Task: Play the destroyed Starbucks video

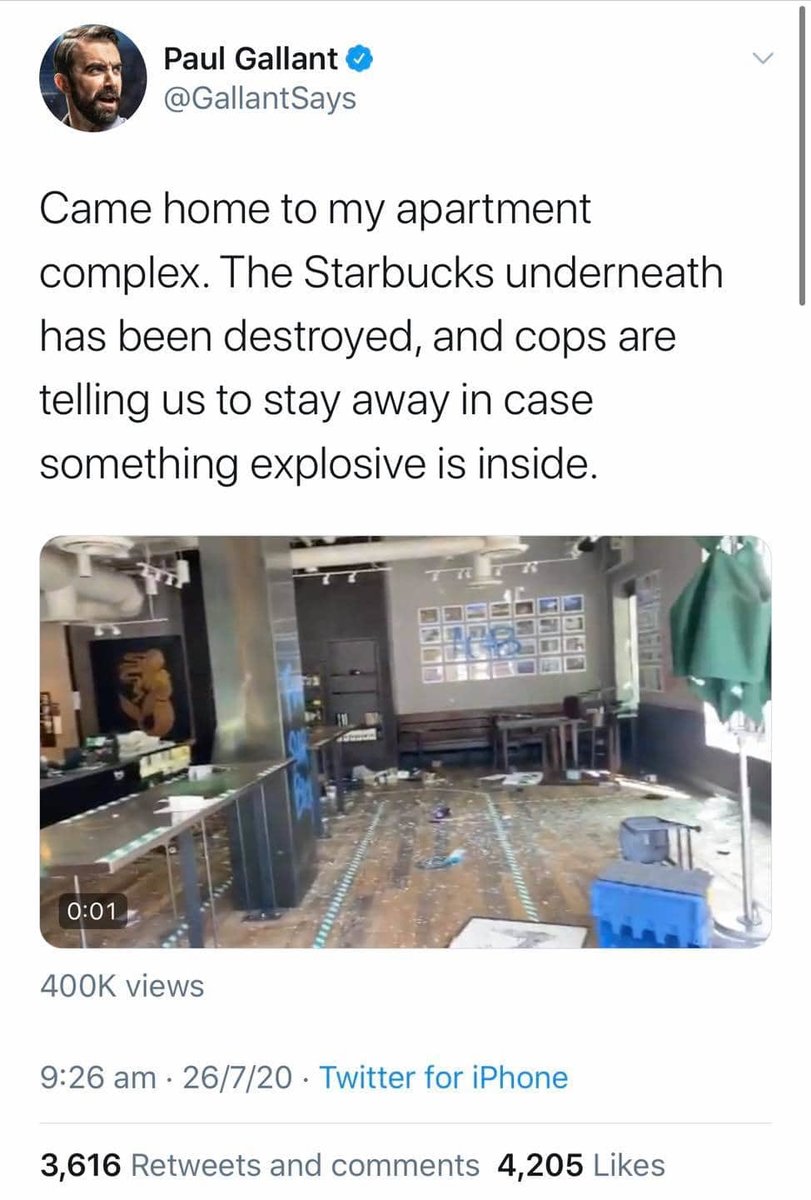Action: (405, 741)
